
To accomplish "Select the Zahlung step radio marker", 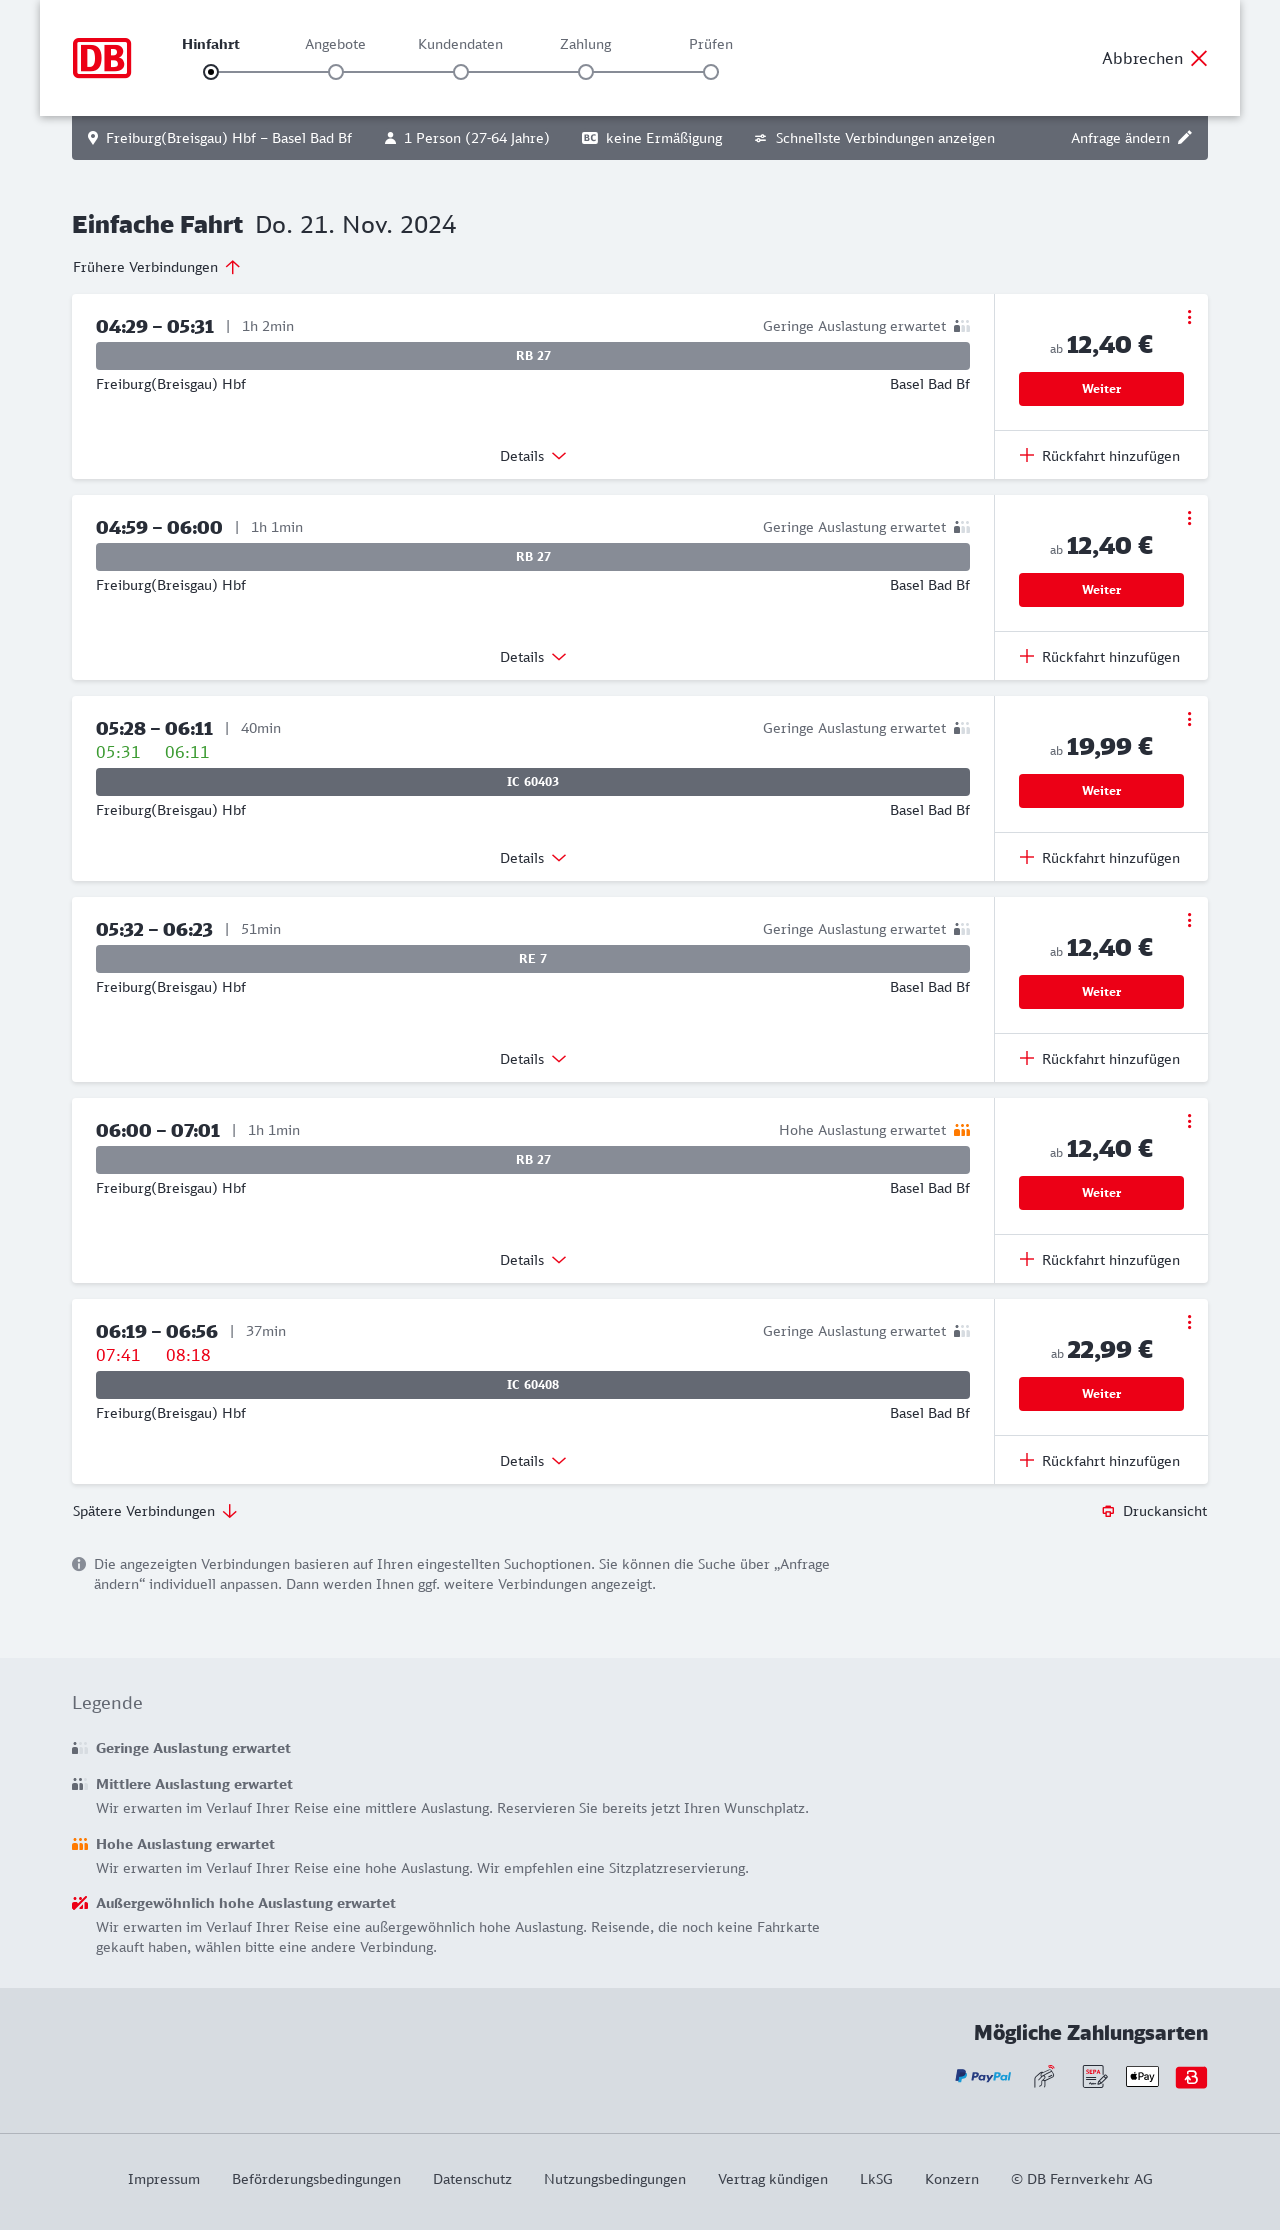I will tap(586, 72).
